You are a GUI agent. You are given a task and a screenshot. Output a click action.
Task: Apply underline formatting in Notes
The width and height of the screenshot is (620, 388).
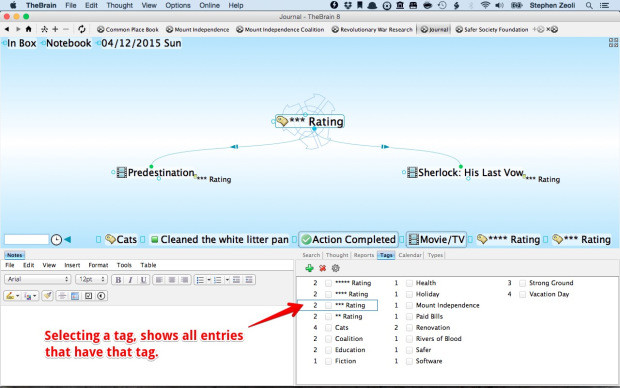(x=144, y=280)
